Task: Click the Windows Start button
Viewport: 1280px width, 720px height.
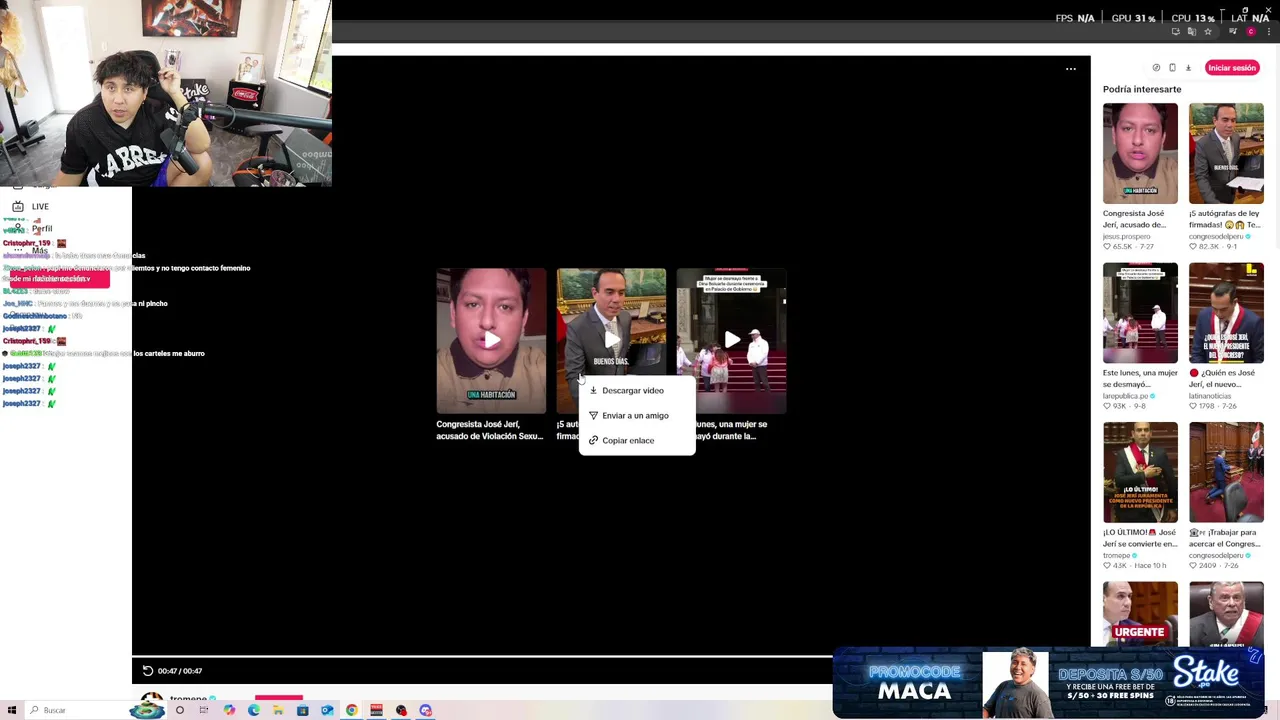Action: (x=11, y=710)
